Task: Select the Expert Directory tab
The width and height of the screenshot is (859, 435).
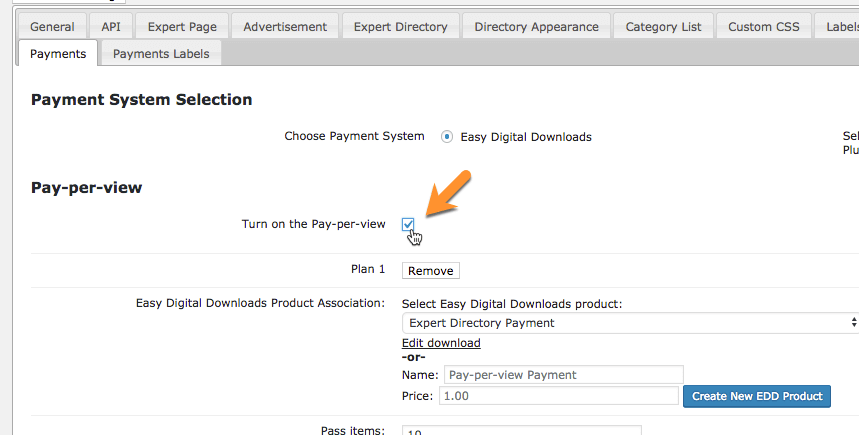Action: point(402,27)
